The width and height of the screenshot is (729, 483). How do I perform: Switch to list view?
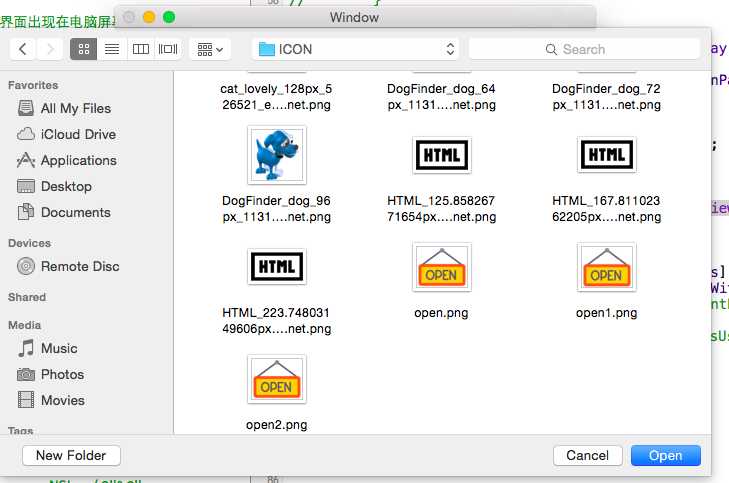click(x=112, y=49)
